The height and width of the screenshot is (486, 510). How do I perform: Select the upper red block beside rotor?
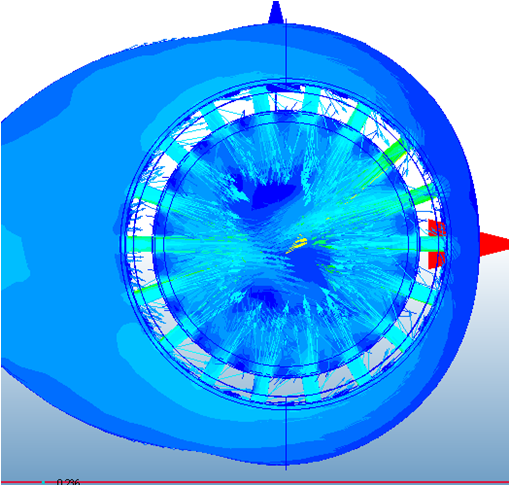tap(437, 228)
